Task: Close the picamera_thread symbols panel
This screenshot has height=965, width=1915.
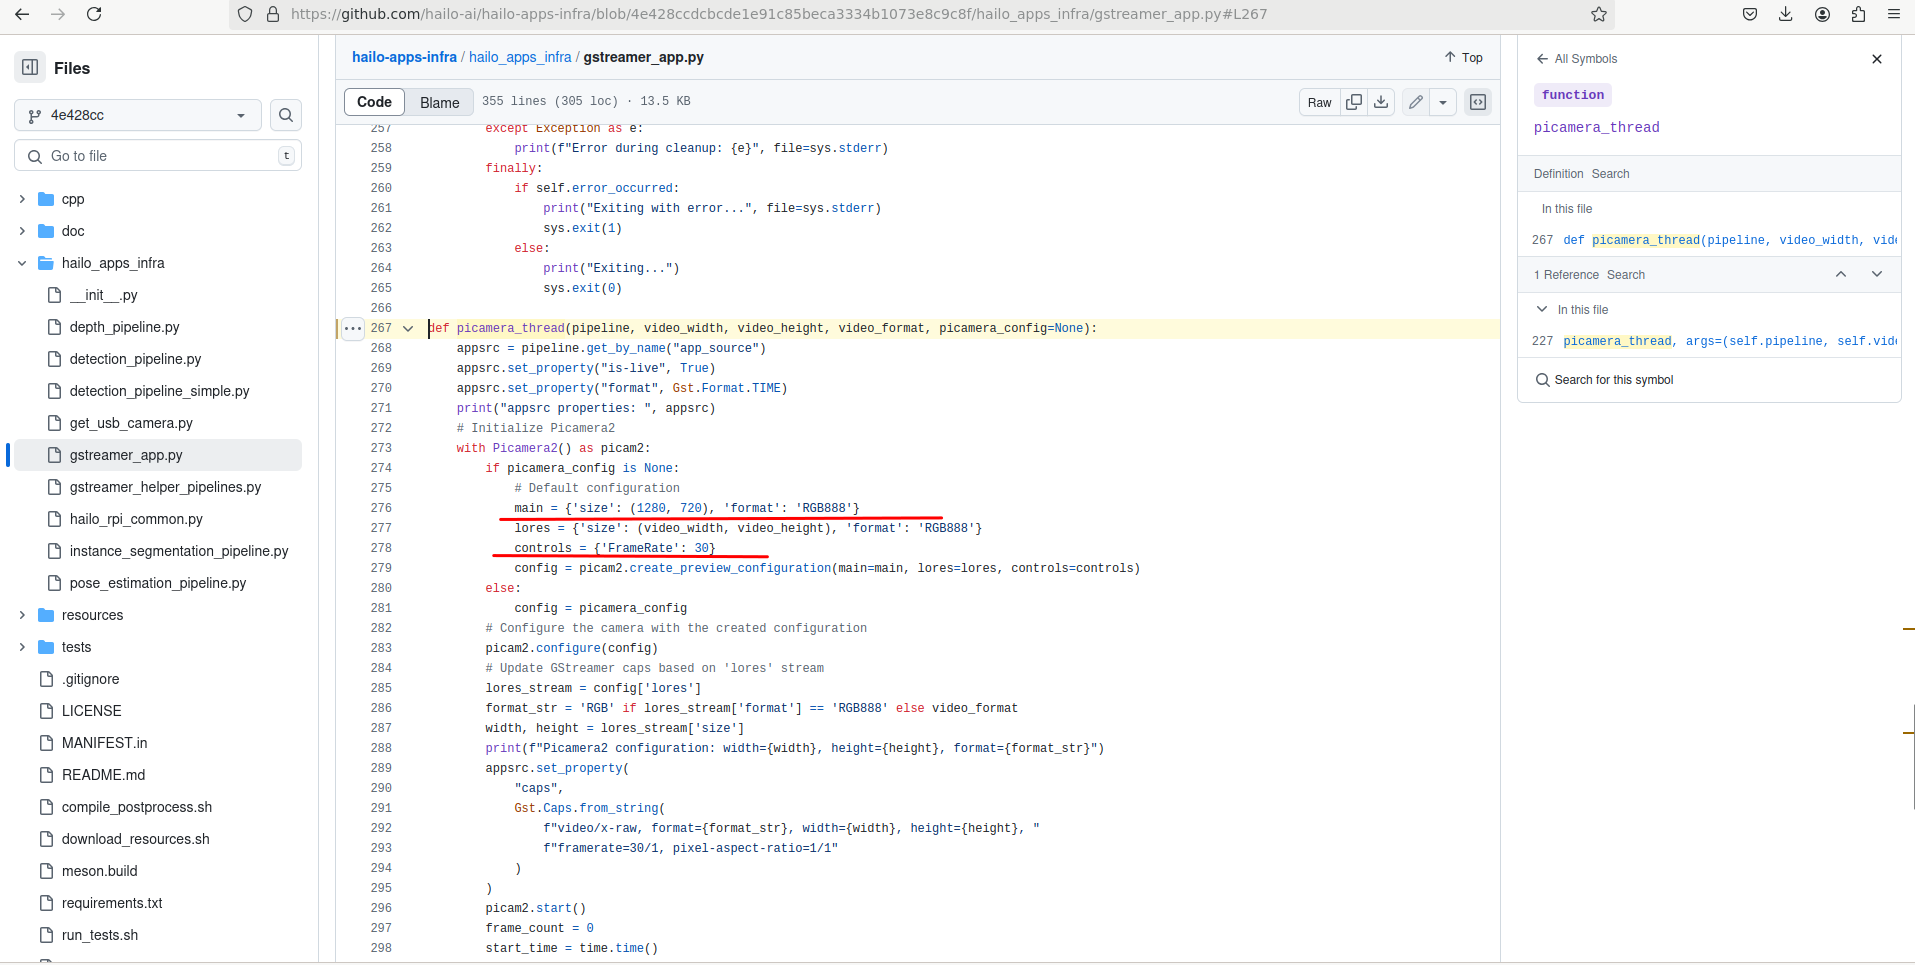Action: (x=1876, y=59)
